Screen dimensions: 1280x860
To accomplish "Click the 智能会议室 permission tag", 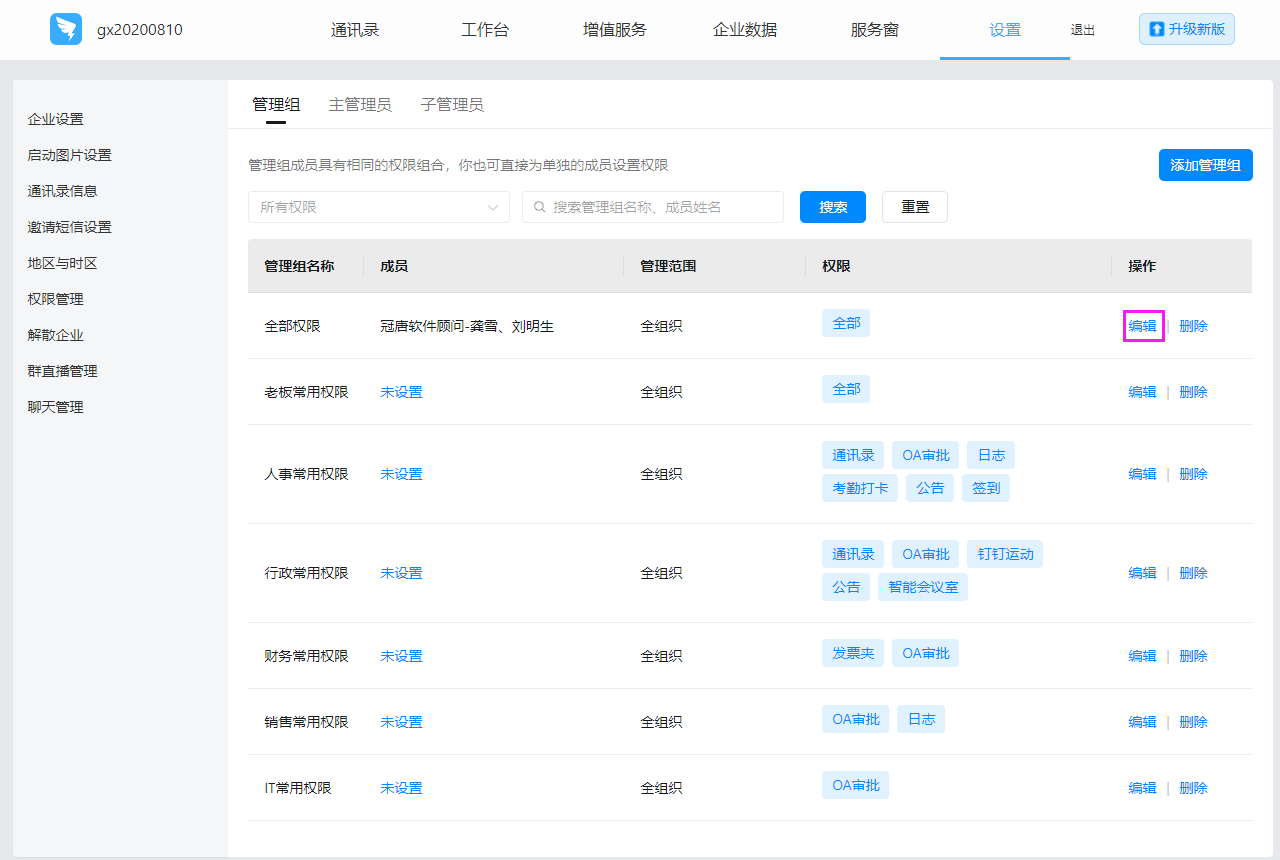I will click(x=923, y=587).
